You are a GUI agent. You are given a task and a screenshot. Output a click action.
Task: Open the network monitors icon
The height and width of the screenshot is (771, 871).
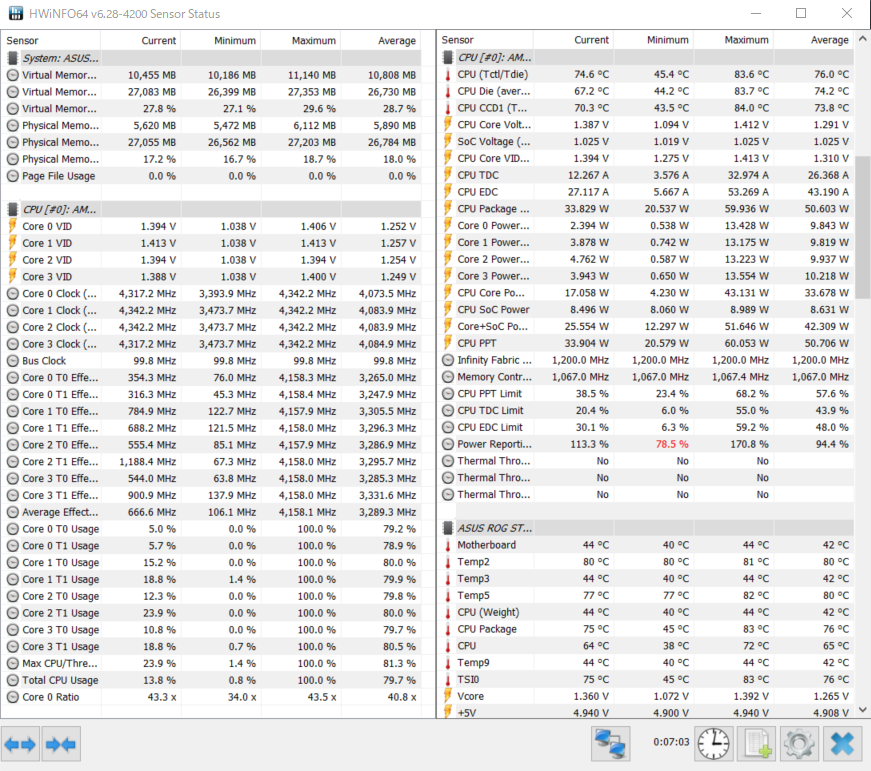pyautogui.click(x=610, y=743)
